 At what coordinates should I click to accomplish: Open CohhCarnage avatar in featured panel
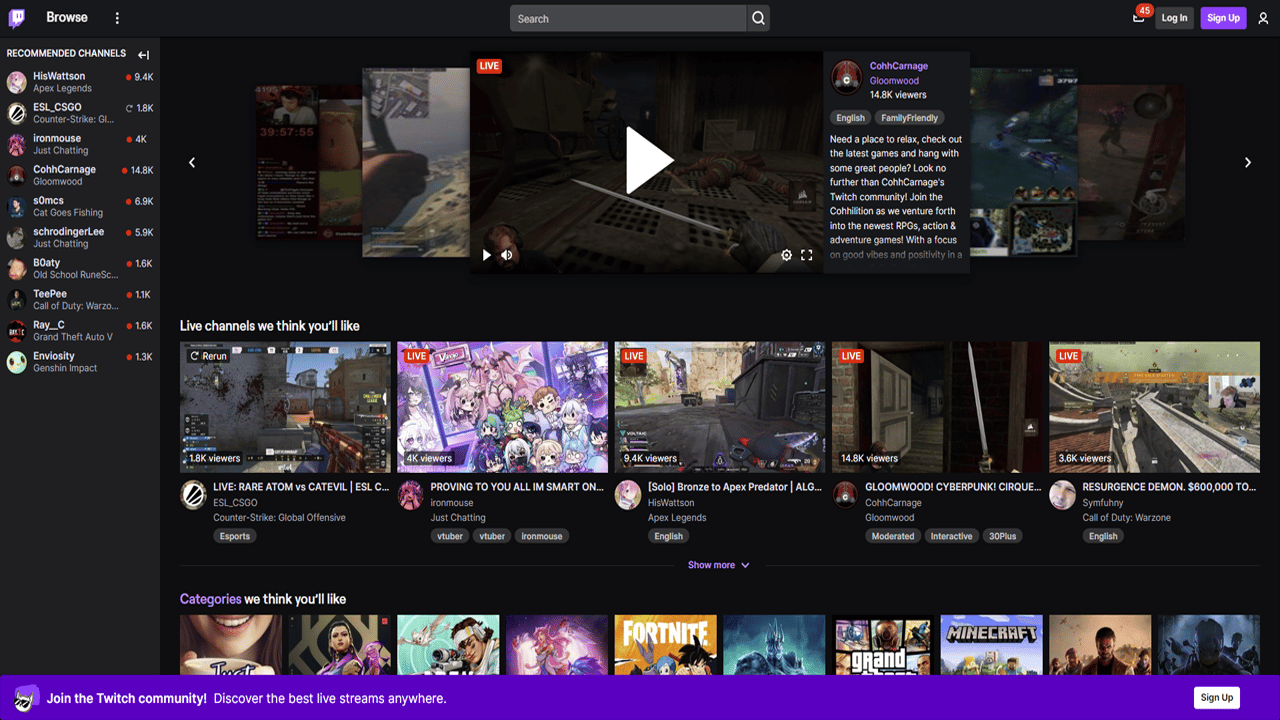tap(846, 76)
